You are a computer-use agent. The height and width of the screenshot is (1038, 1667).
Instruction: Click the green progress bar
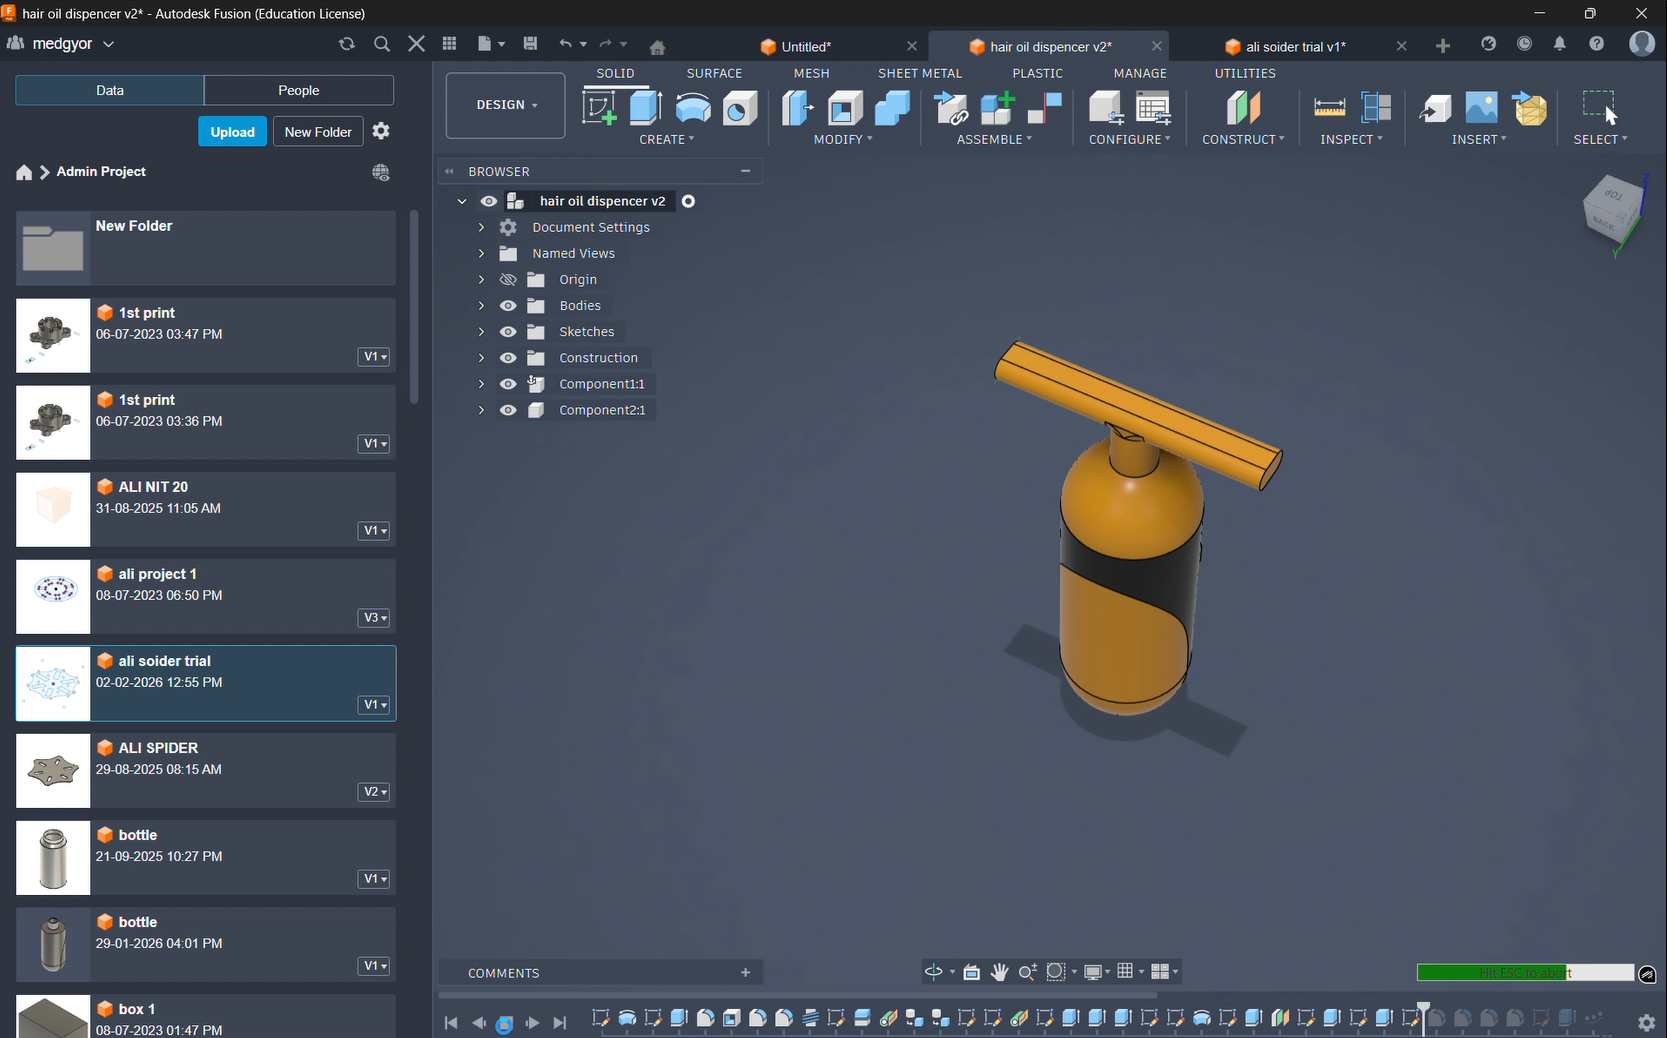tap(1490, 973)
